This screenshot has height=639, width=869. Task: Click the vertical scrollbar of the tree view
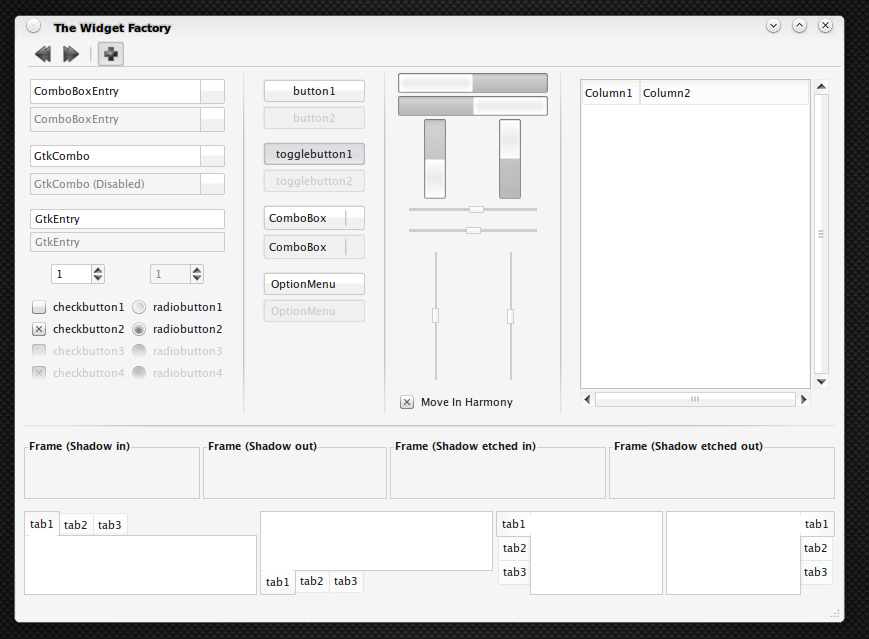[821, 234]
